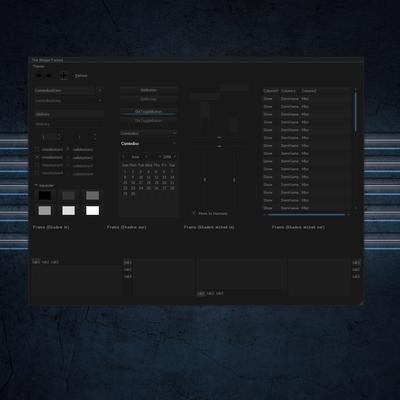Click the checkbutton4 checkbox
Screen dimensions: 400x400
click(37, 173)
